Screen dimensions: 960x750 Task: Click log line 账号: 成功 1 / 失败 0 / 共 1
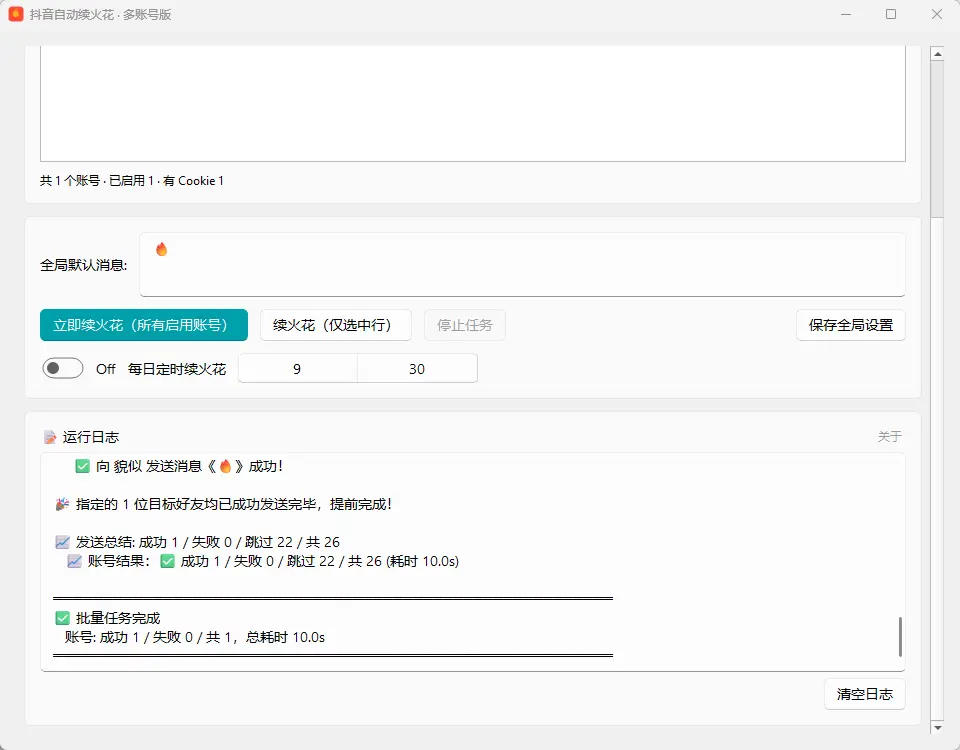coord(195,637)
